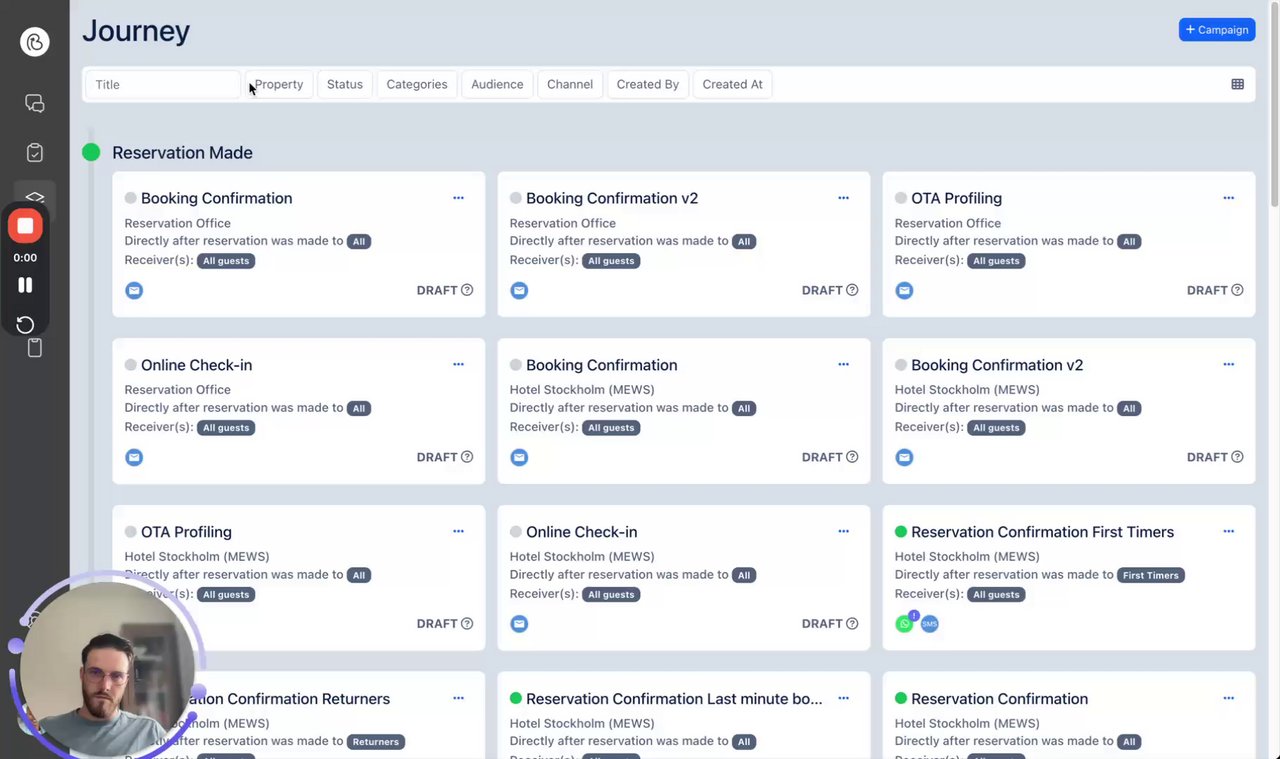Image resolution: width=1280 pixels, height=759 pixels.
Task: Open options menu for Reservation Confirmation Last minute card
Action: [x=843, y=699]
